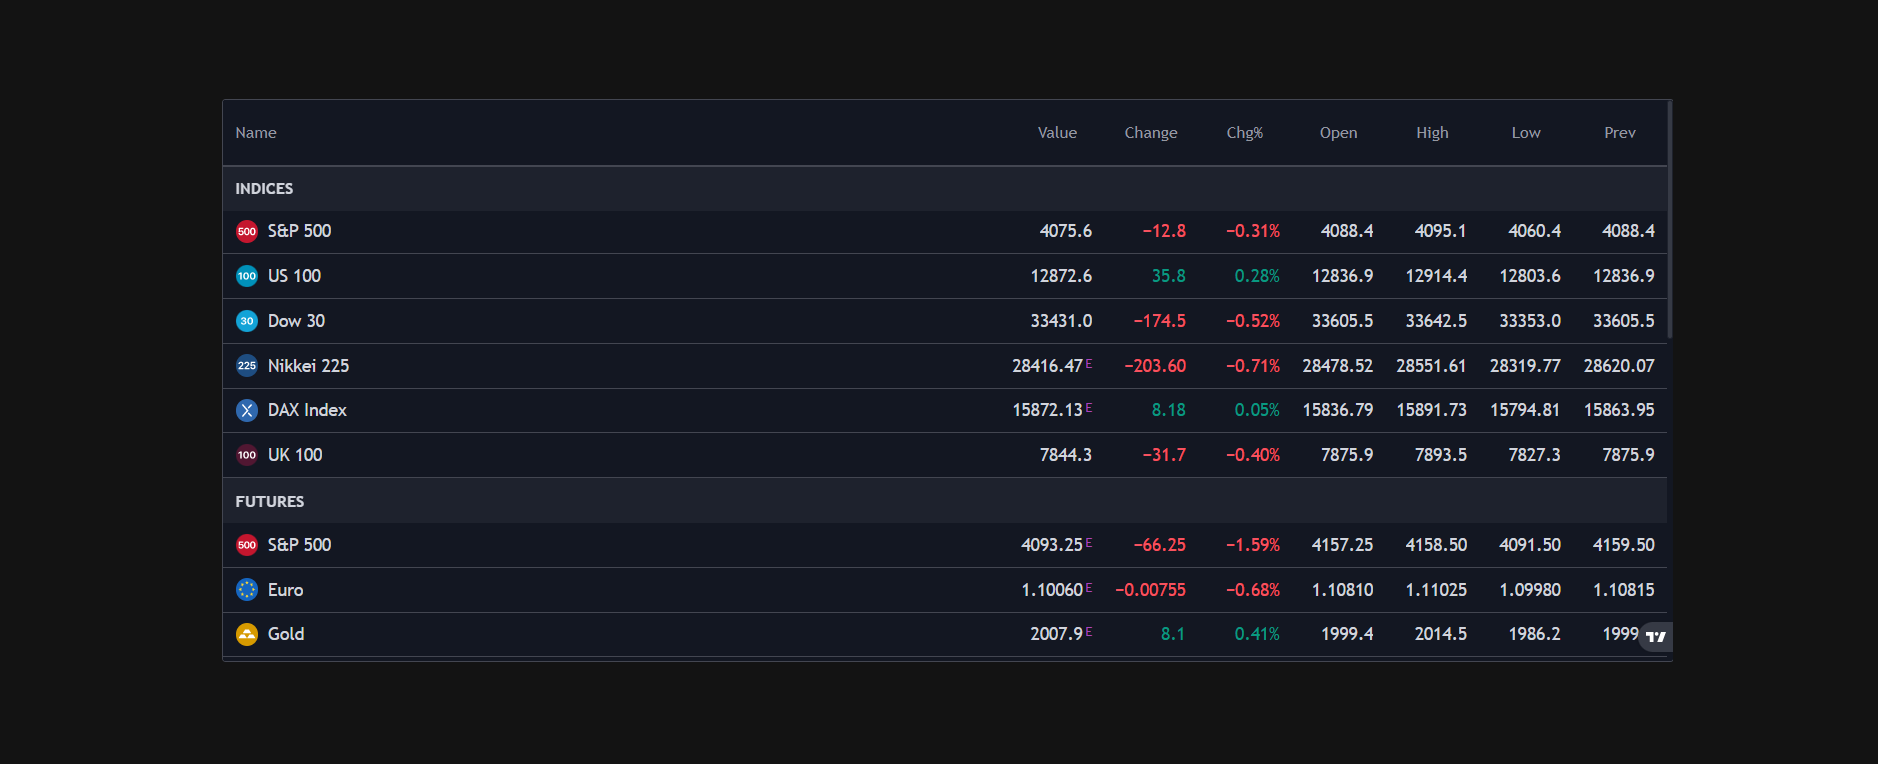The width and height of the screenshot is (1878, 764).
Task: Click Nikkei 225 high 28551.61
Action: click(x=1431, y=366)
